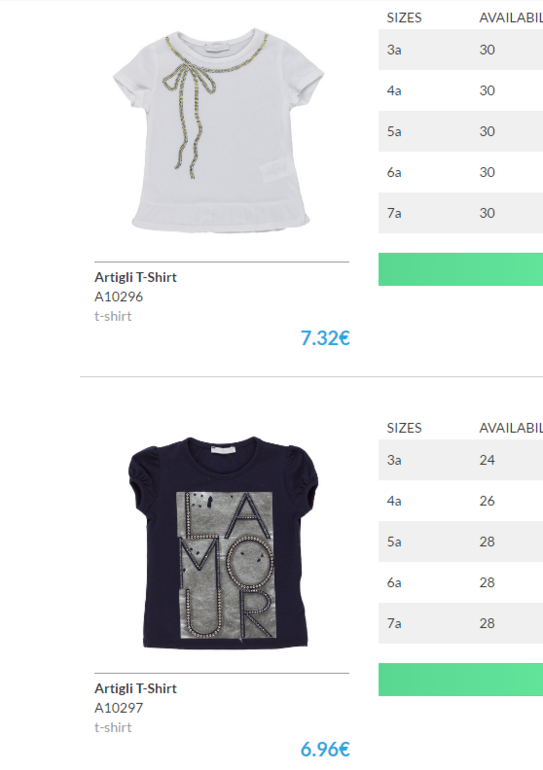Click the green button under the A10297 size table
543x770 pixels.
pyautogui.click(x=461, y=680)
